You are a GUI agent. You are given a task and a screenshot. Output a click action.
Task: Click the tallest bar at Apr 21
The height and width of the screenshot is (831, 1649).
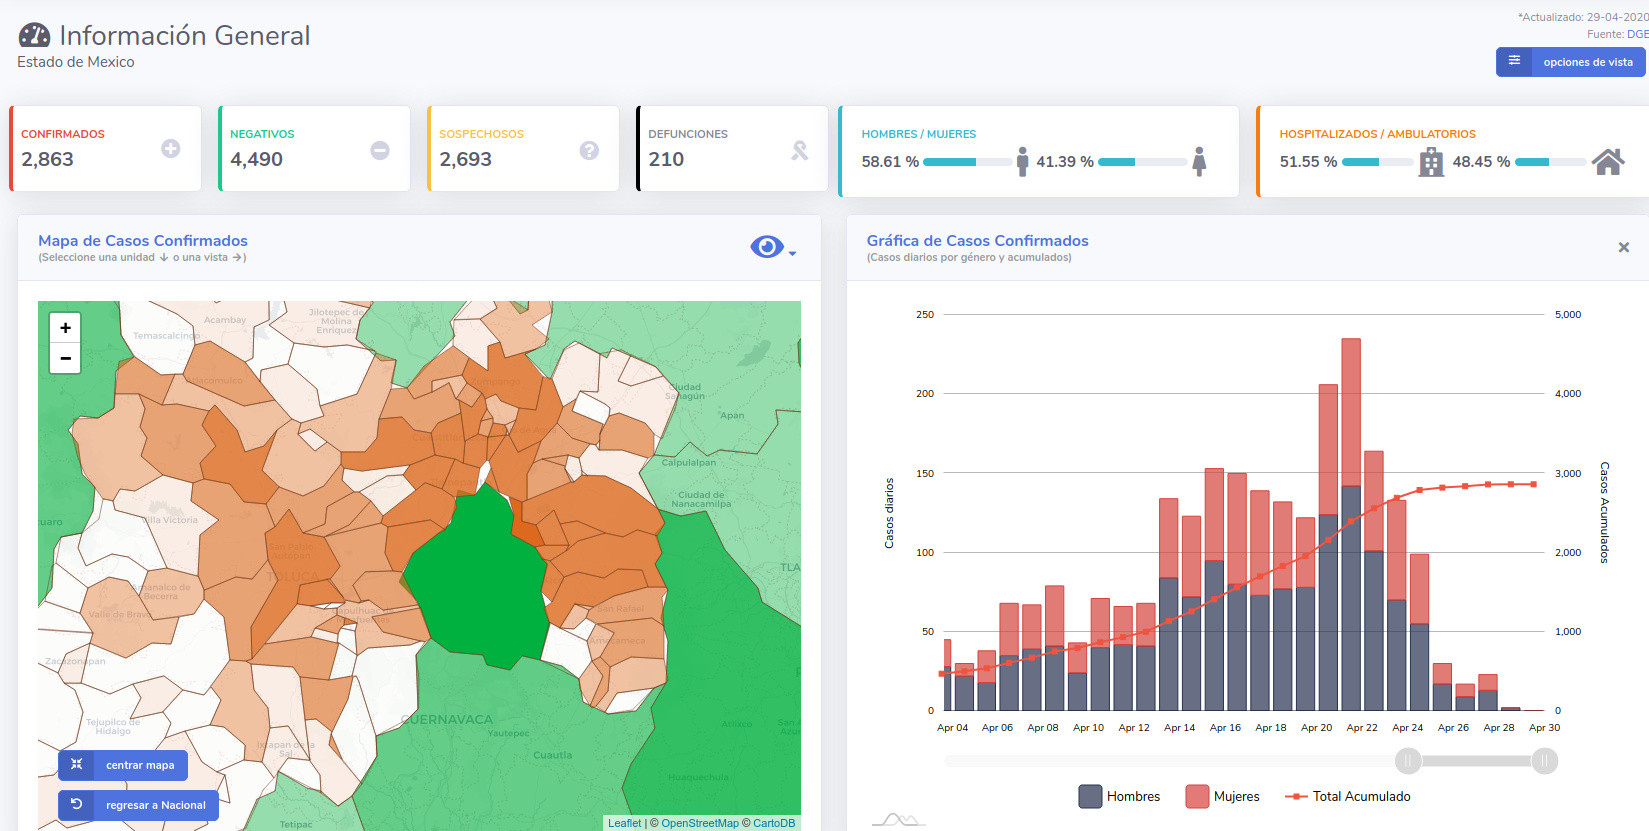click(x=1351, y=524)
